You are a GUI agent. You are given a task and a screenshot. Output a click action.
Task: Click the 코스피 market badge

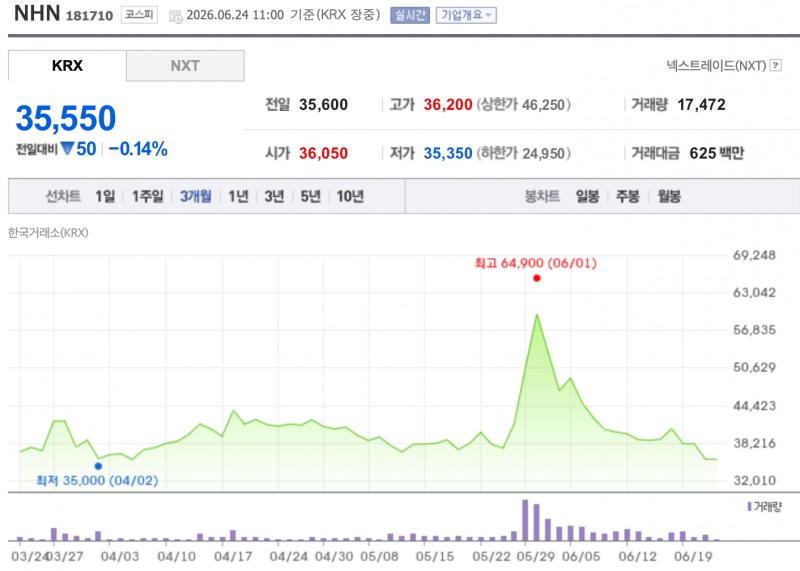pos(139,15)
